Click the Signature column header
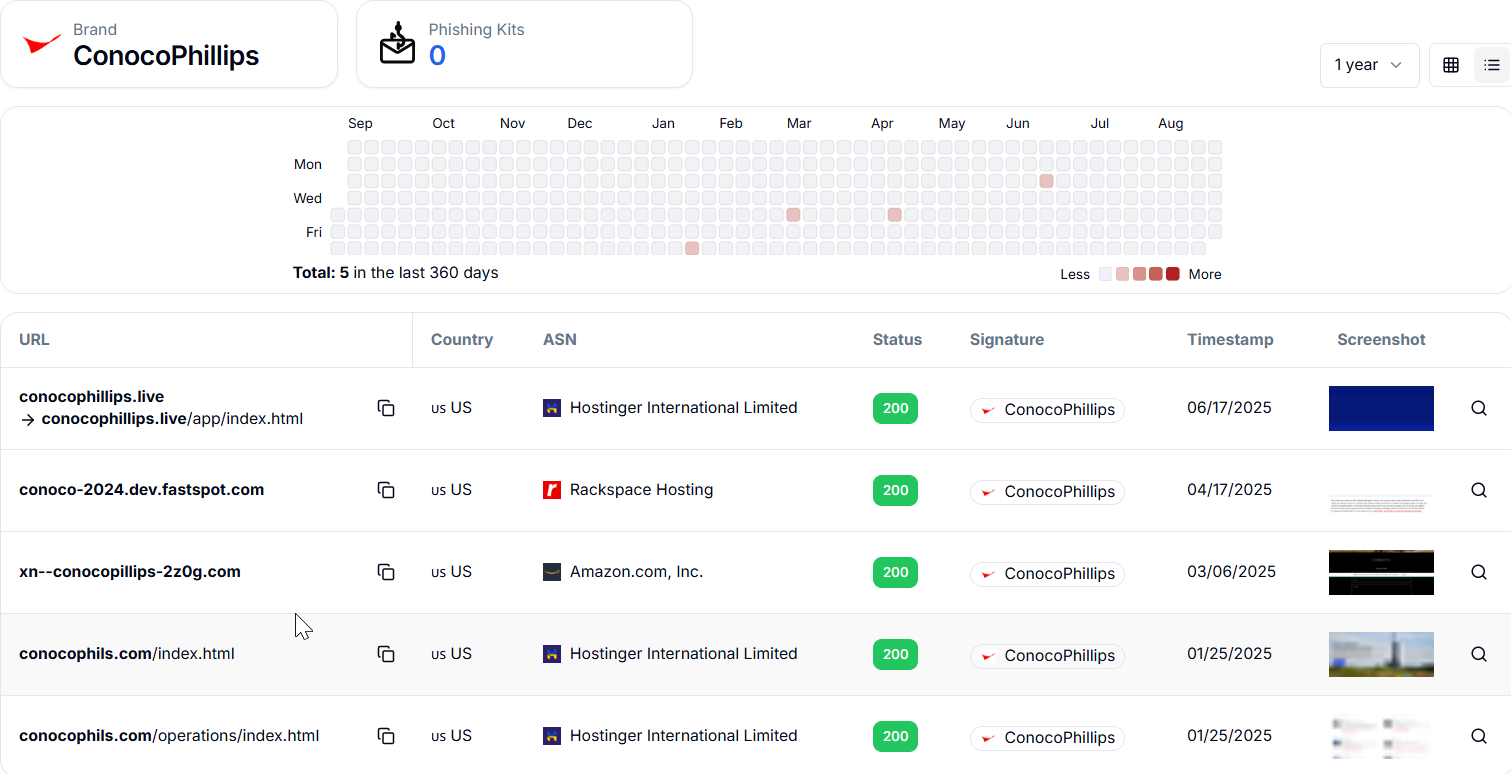1511x774 pixels. 1007,340
